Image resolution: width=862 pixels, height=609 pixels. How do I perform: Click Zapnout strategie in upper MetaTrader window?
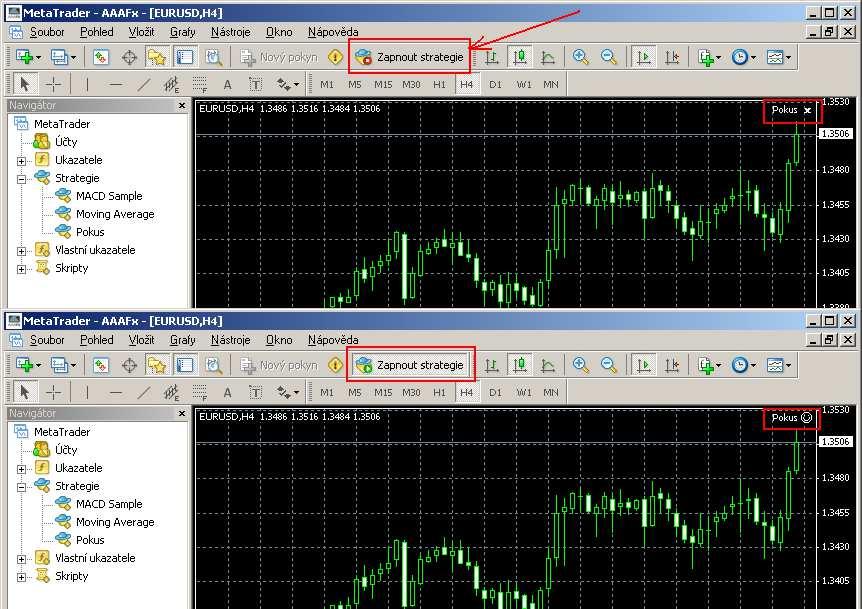point(410,57)
